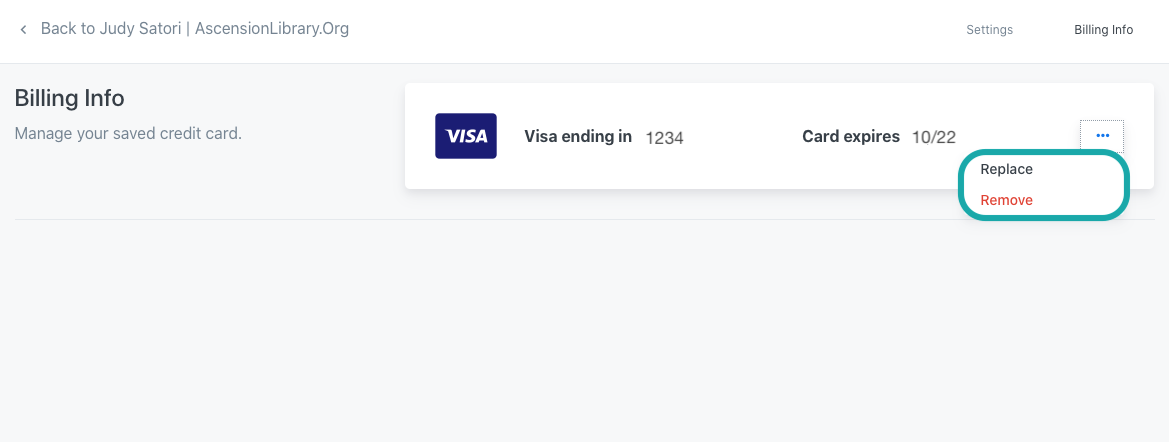Click the Billing Info page heading

69,98
